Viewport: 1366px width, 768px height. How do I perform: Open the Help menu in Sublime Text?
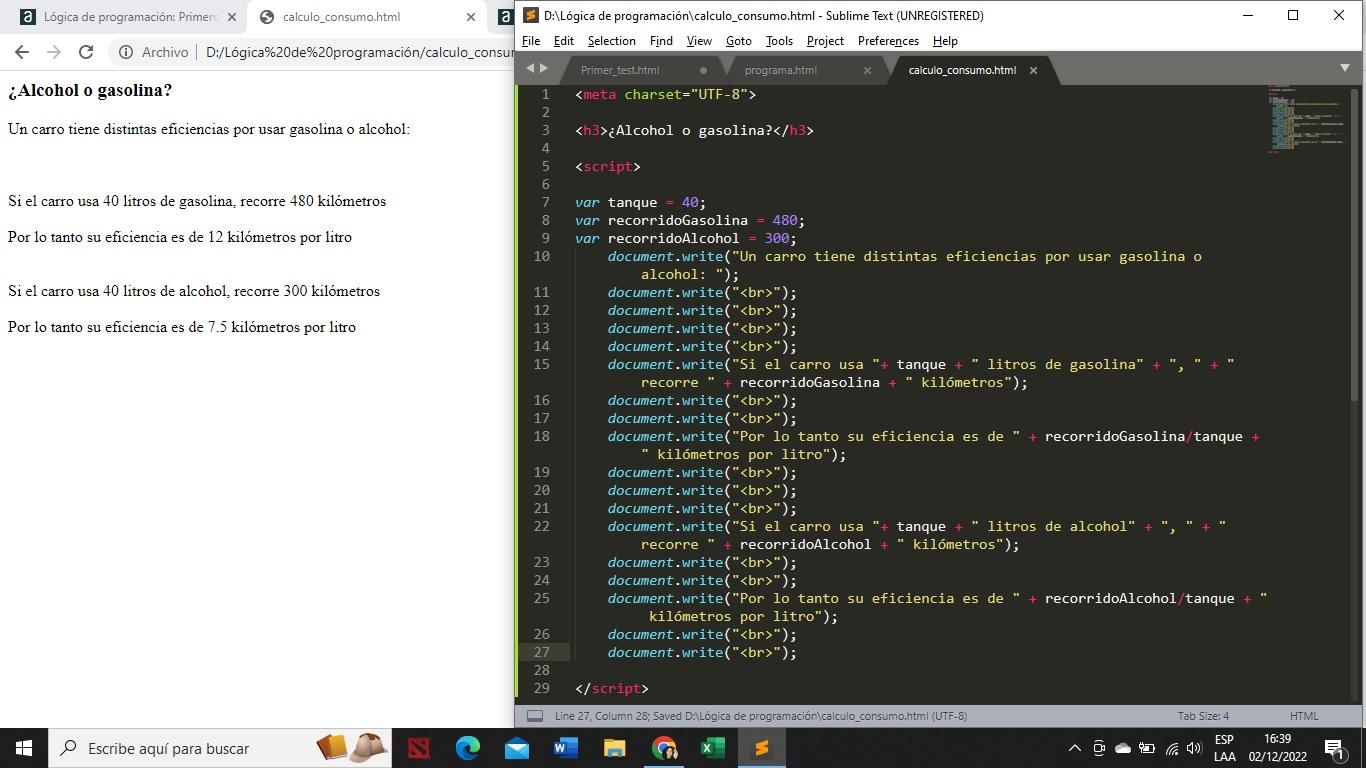click(945, 41)
